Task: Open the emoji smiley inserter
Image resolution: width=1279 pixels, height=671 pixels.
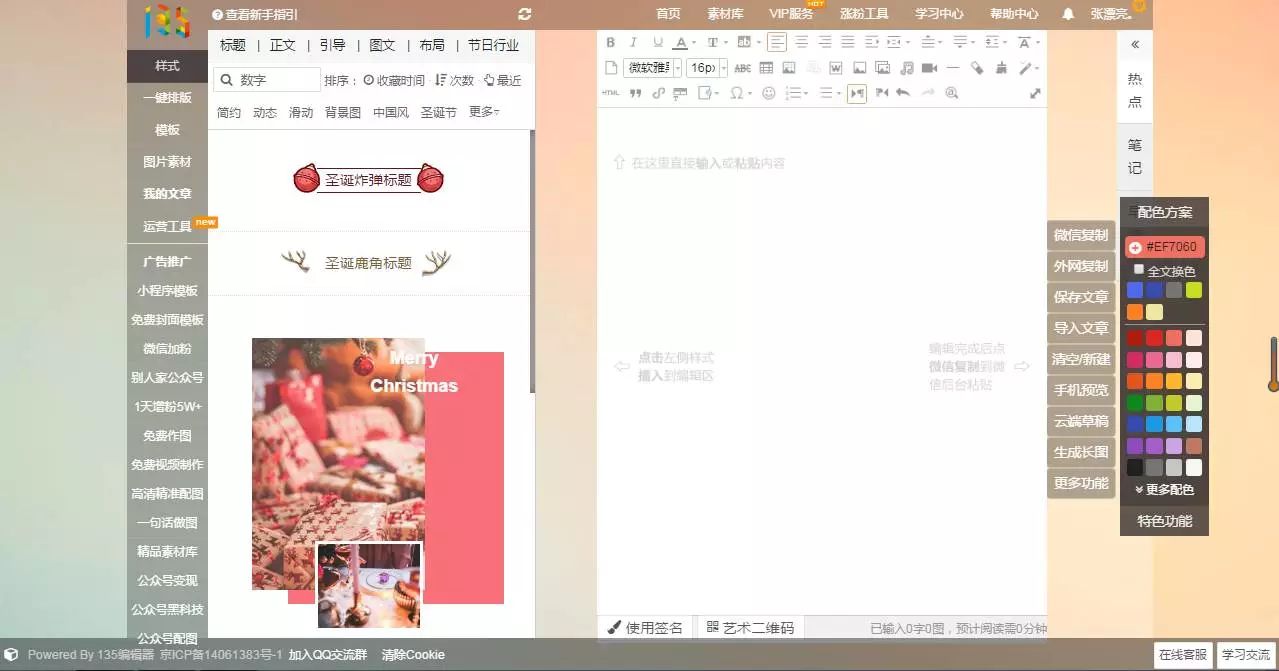Action: [768, 93]
